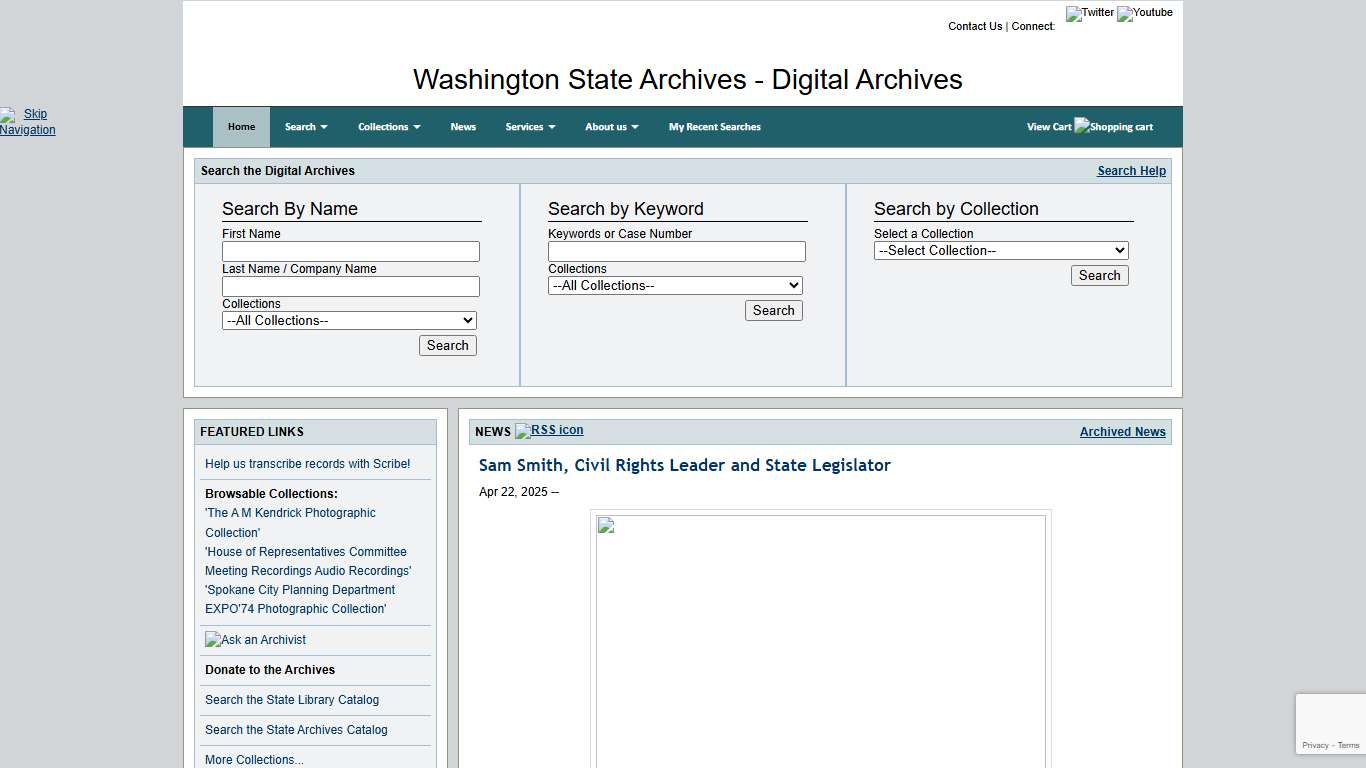
Task: Open the Archived News link
Action: pos(1122,431)
